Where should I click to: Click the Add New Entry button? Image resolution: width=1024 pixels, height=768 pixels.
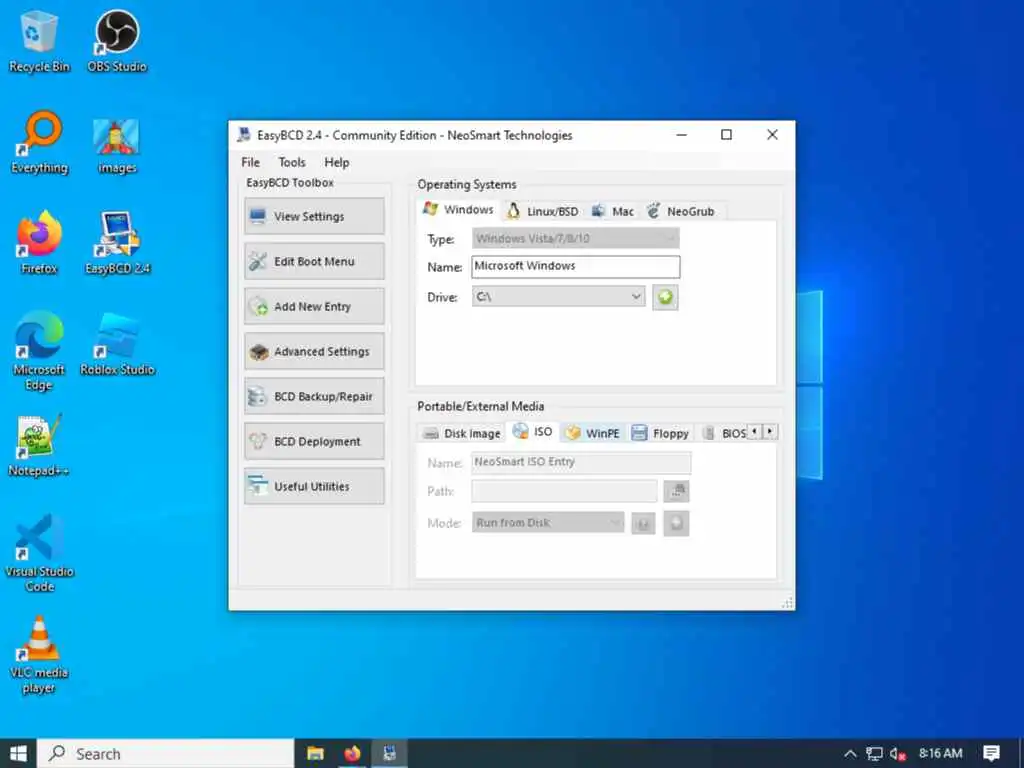[x=314, y=306]
